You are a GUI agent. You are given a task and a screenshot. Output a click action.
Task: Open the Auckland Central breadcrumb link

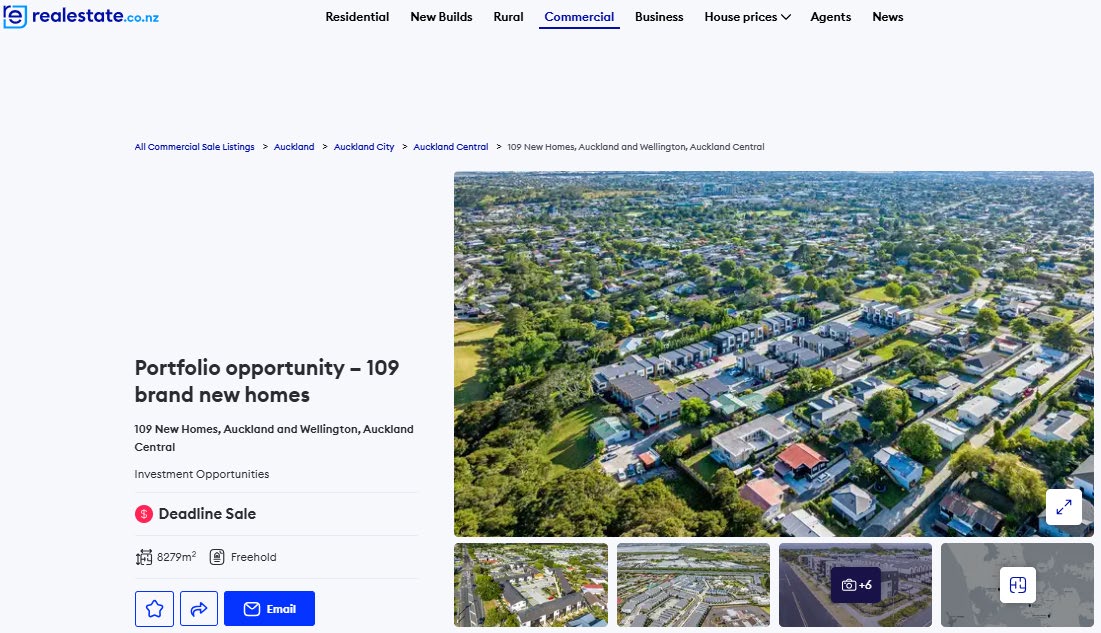451,147
